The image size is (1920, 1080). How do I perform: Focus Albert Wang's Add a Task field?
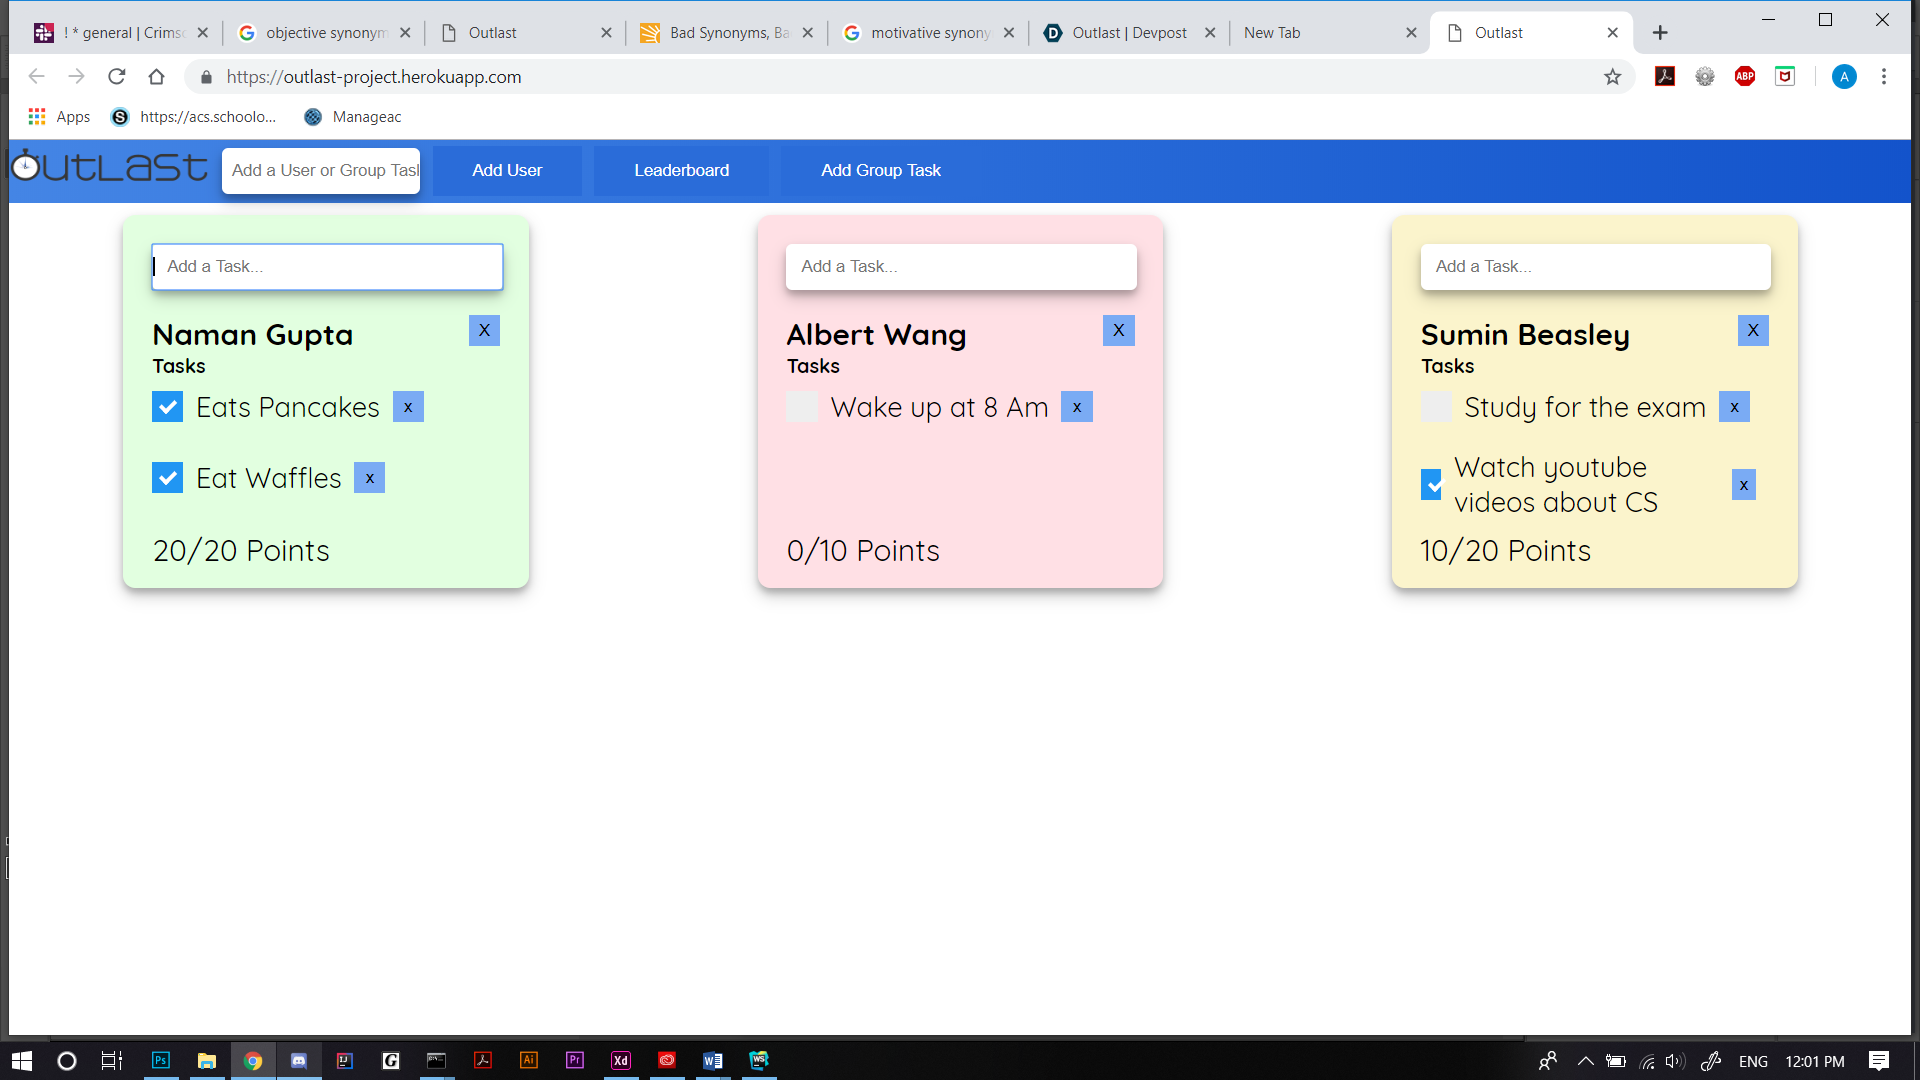pyautogui.click(x=961, y=267)
